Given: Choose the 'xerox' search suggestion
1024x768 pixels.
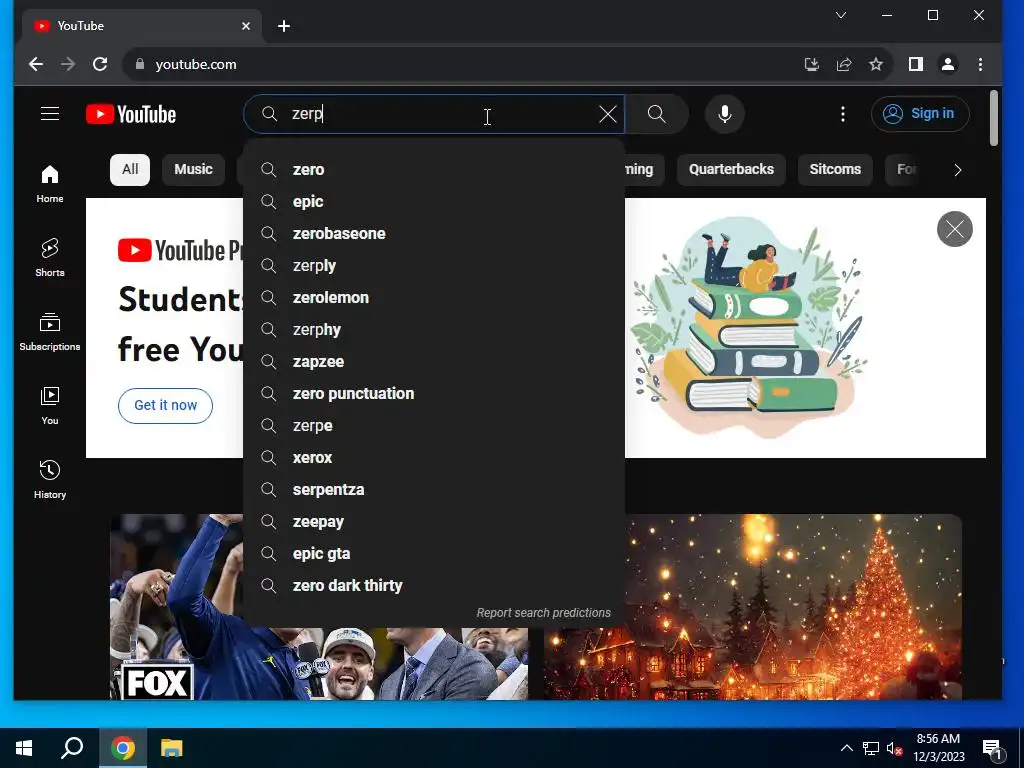Looking at the screenshot, I should pyautogui.click(x=434, y=458).
